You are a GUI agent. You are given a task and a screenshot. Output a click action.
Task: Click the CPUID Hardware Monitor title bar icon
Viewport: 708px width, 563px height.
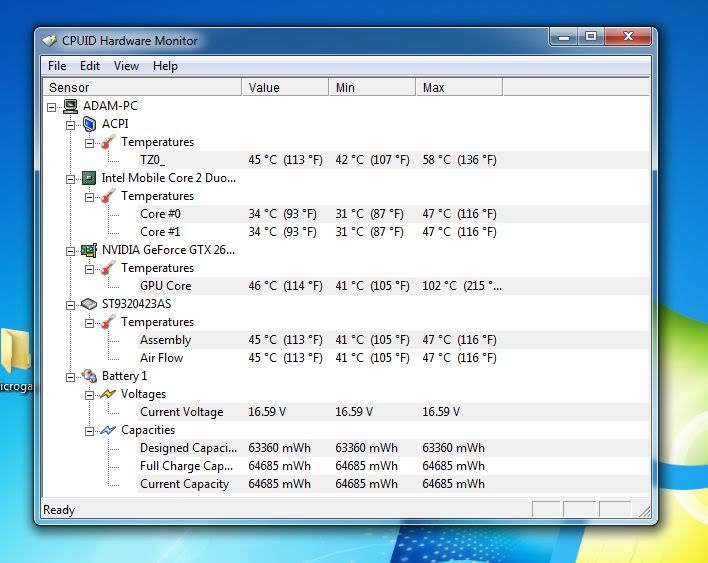coord(50,41)
